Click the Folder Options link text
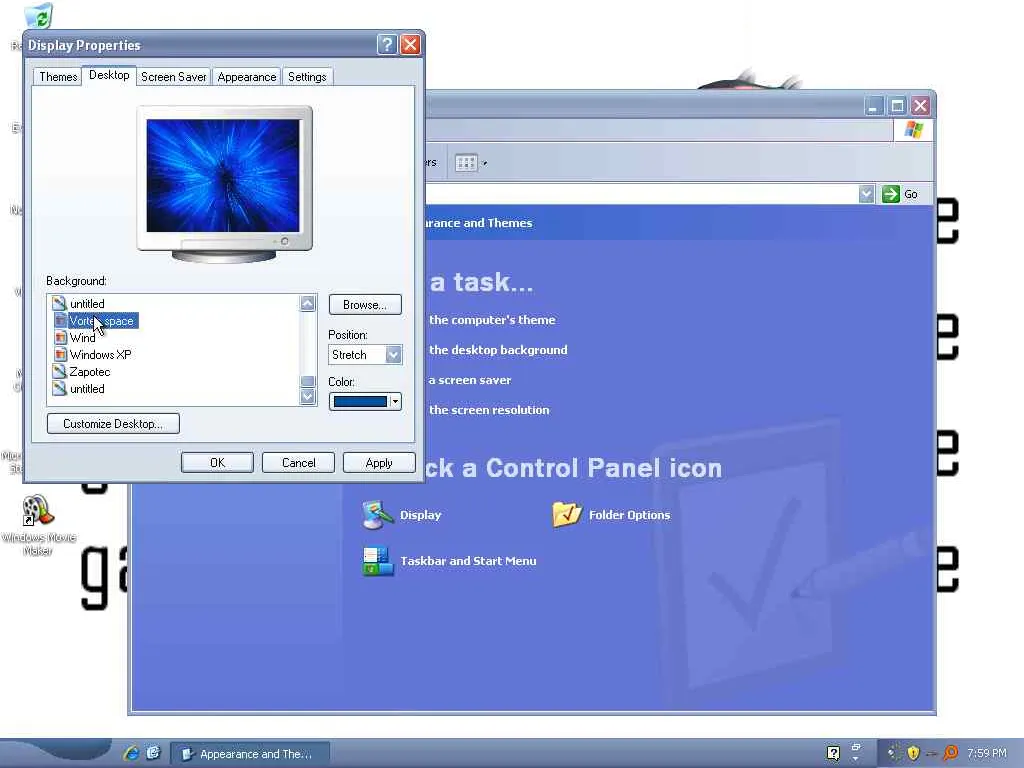1024x768 pixels. click(630, 515)
